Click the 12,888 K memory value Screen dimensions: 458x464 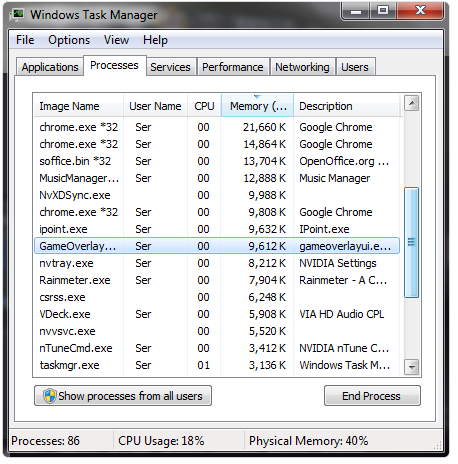pos(265,178)
